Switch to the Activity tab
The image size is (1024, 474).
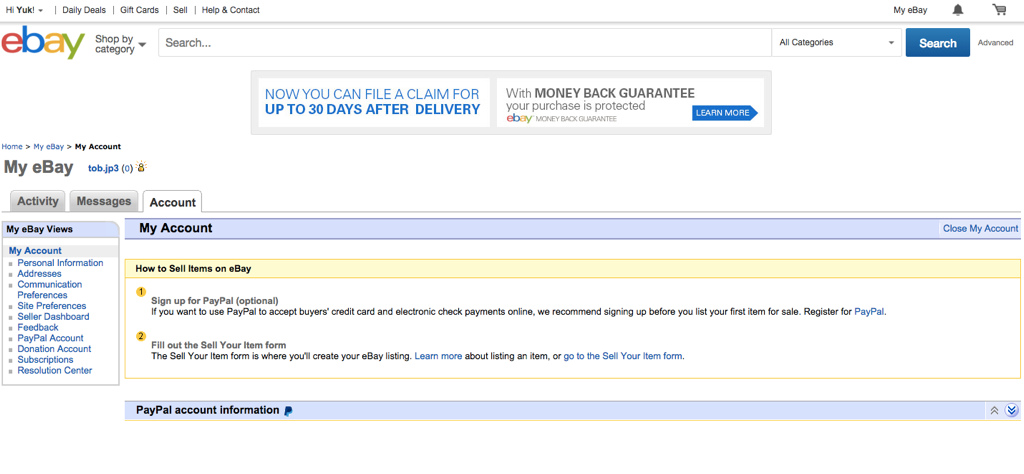click(x=38, y=201)
